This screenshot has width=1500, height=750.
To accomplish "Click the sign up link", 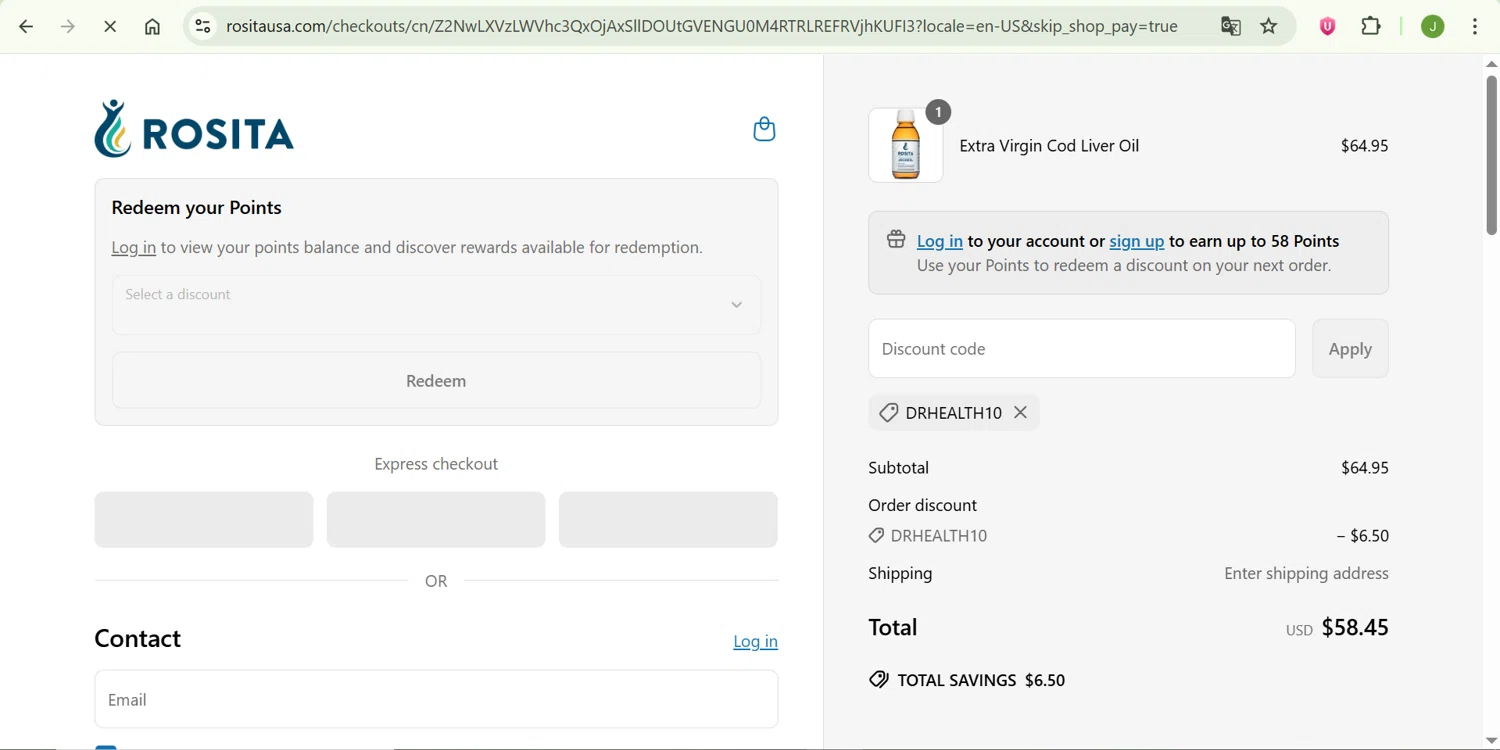I will click(x=1137, y=240).
